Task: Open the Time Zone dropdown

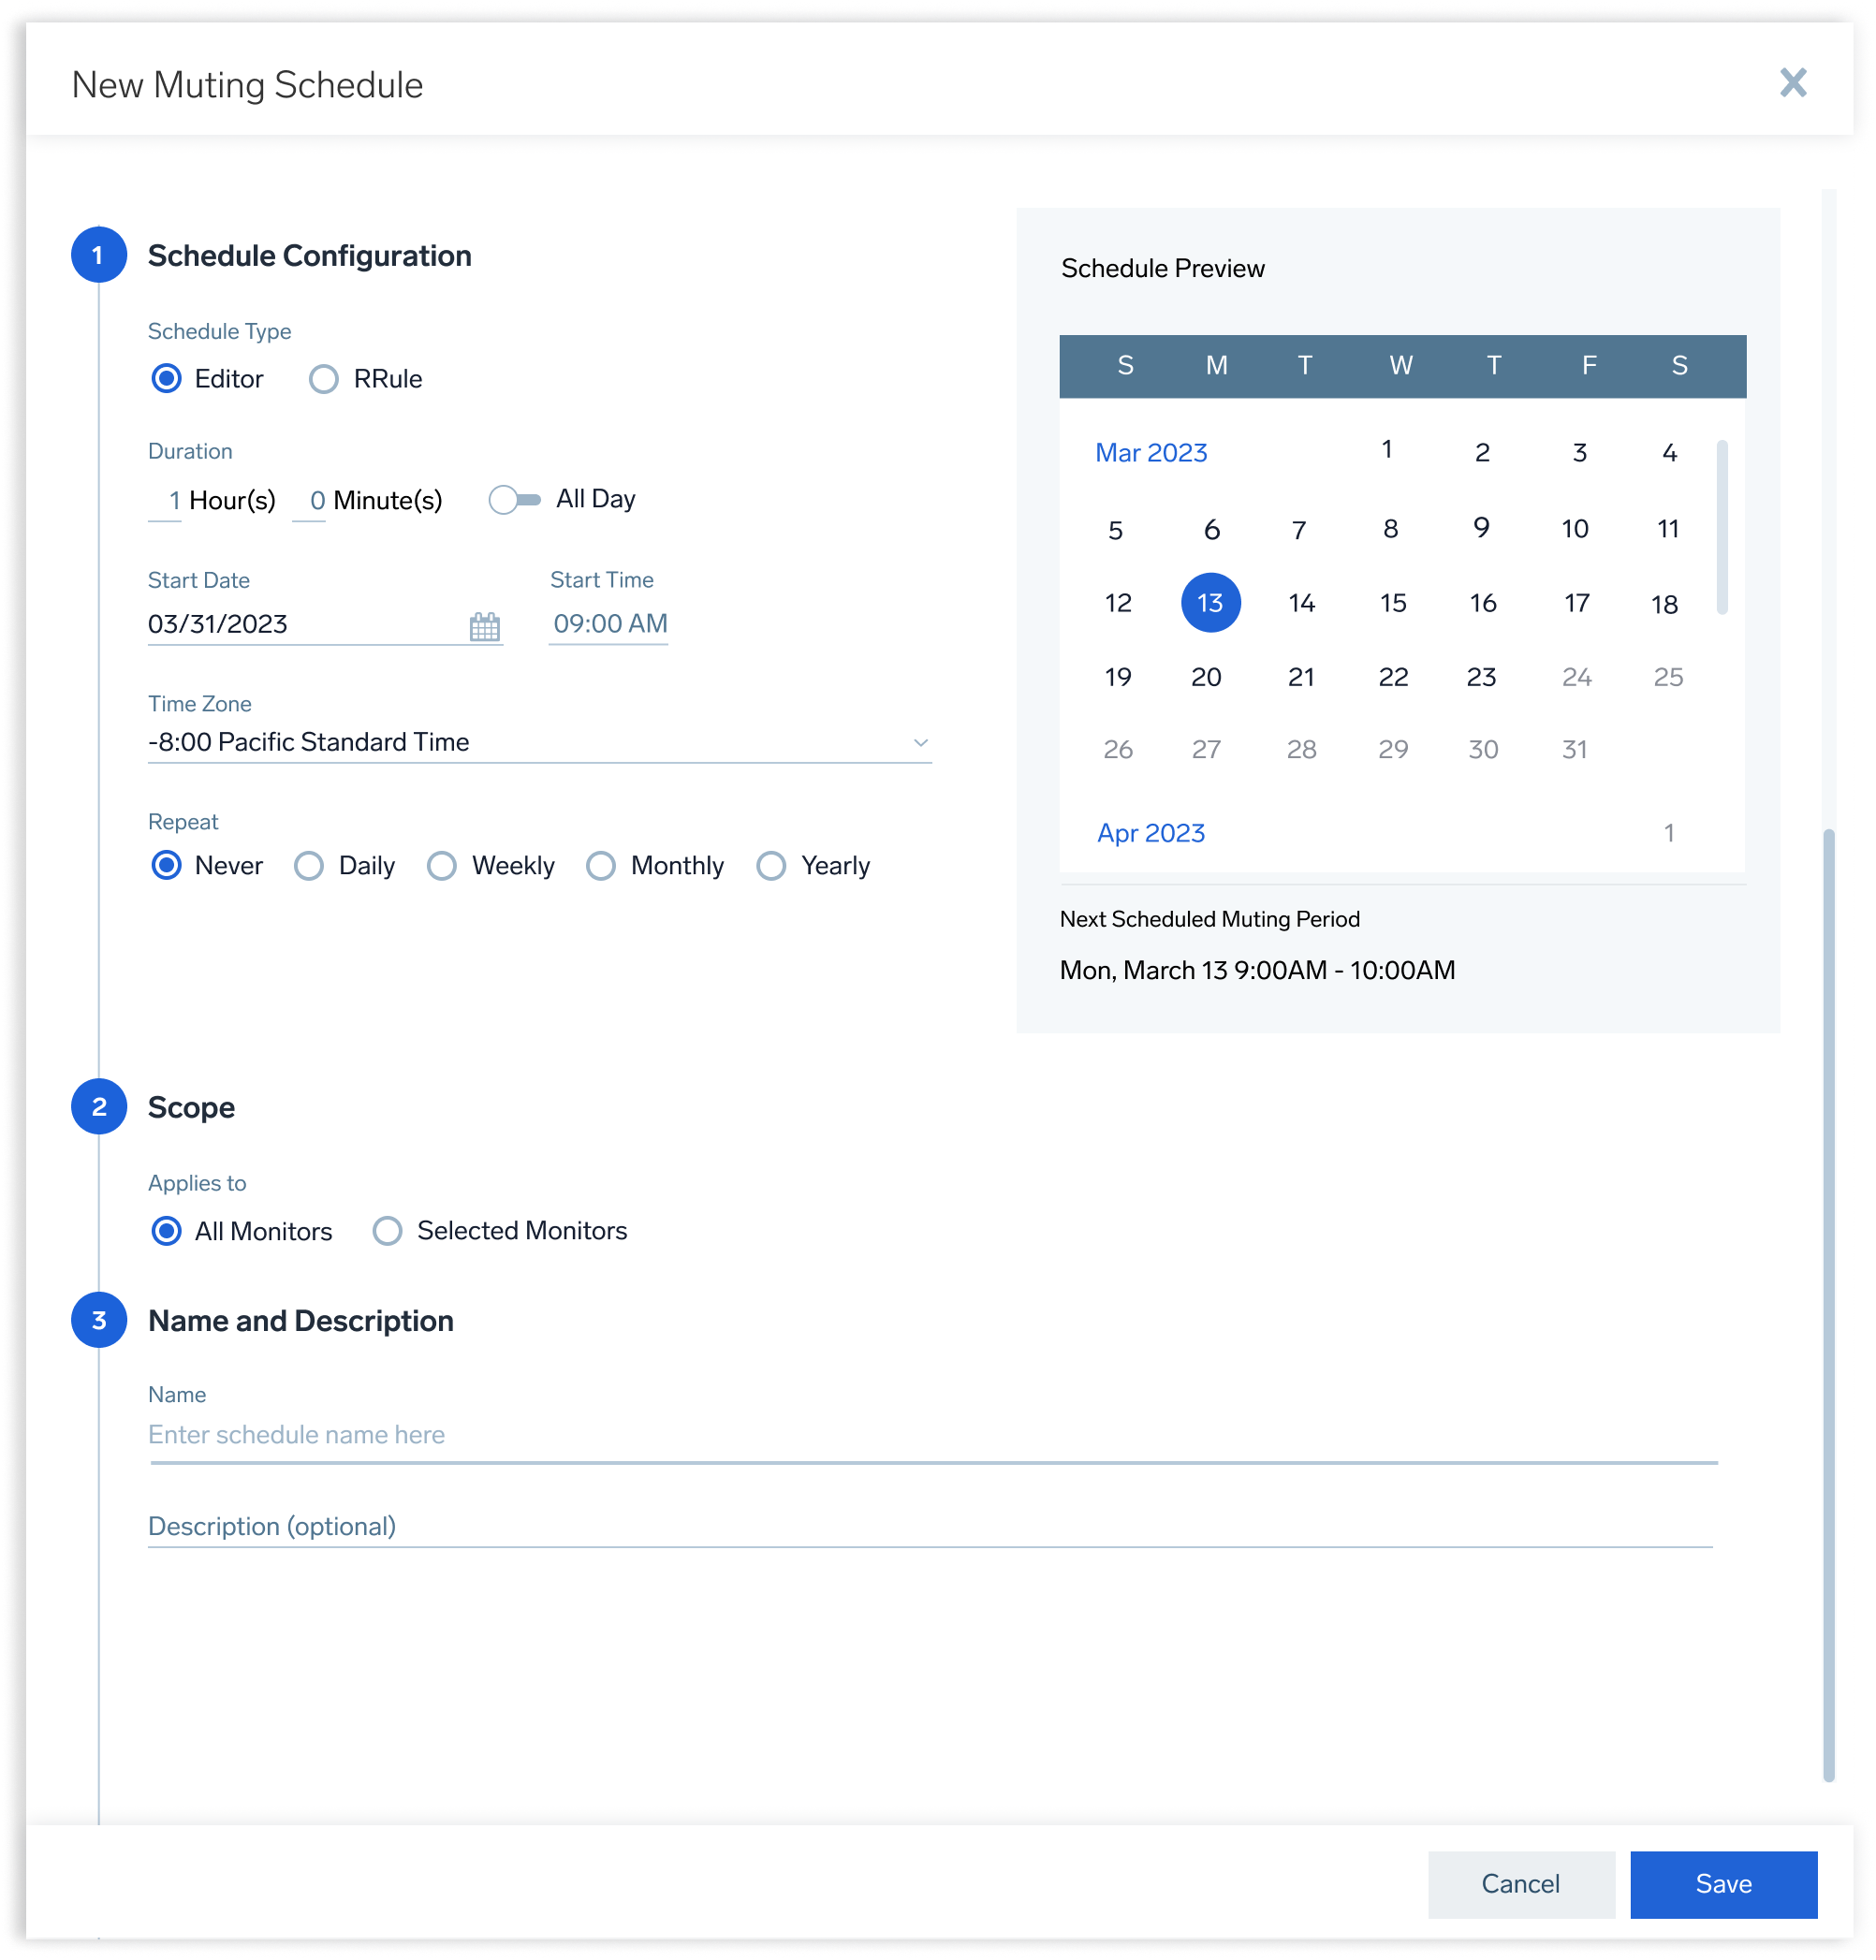Action: coord(921,742)
